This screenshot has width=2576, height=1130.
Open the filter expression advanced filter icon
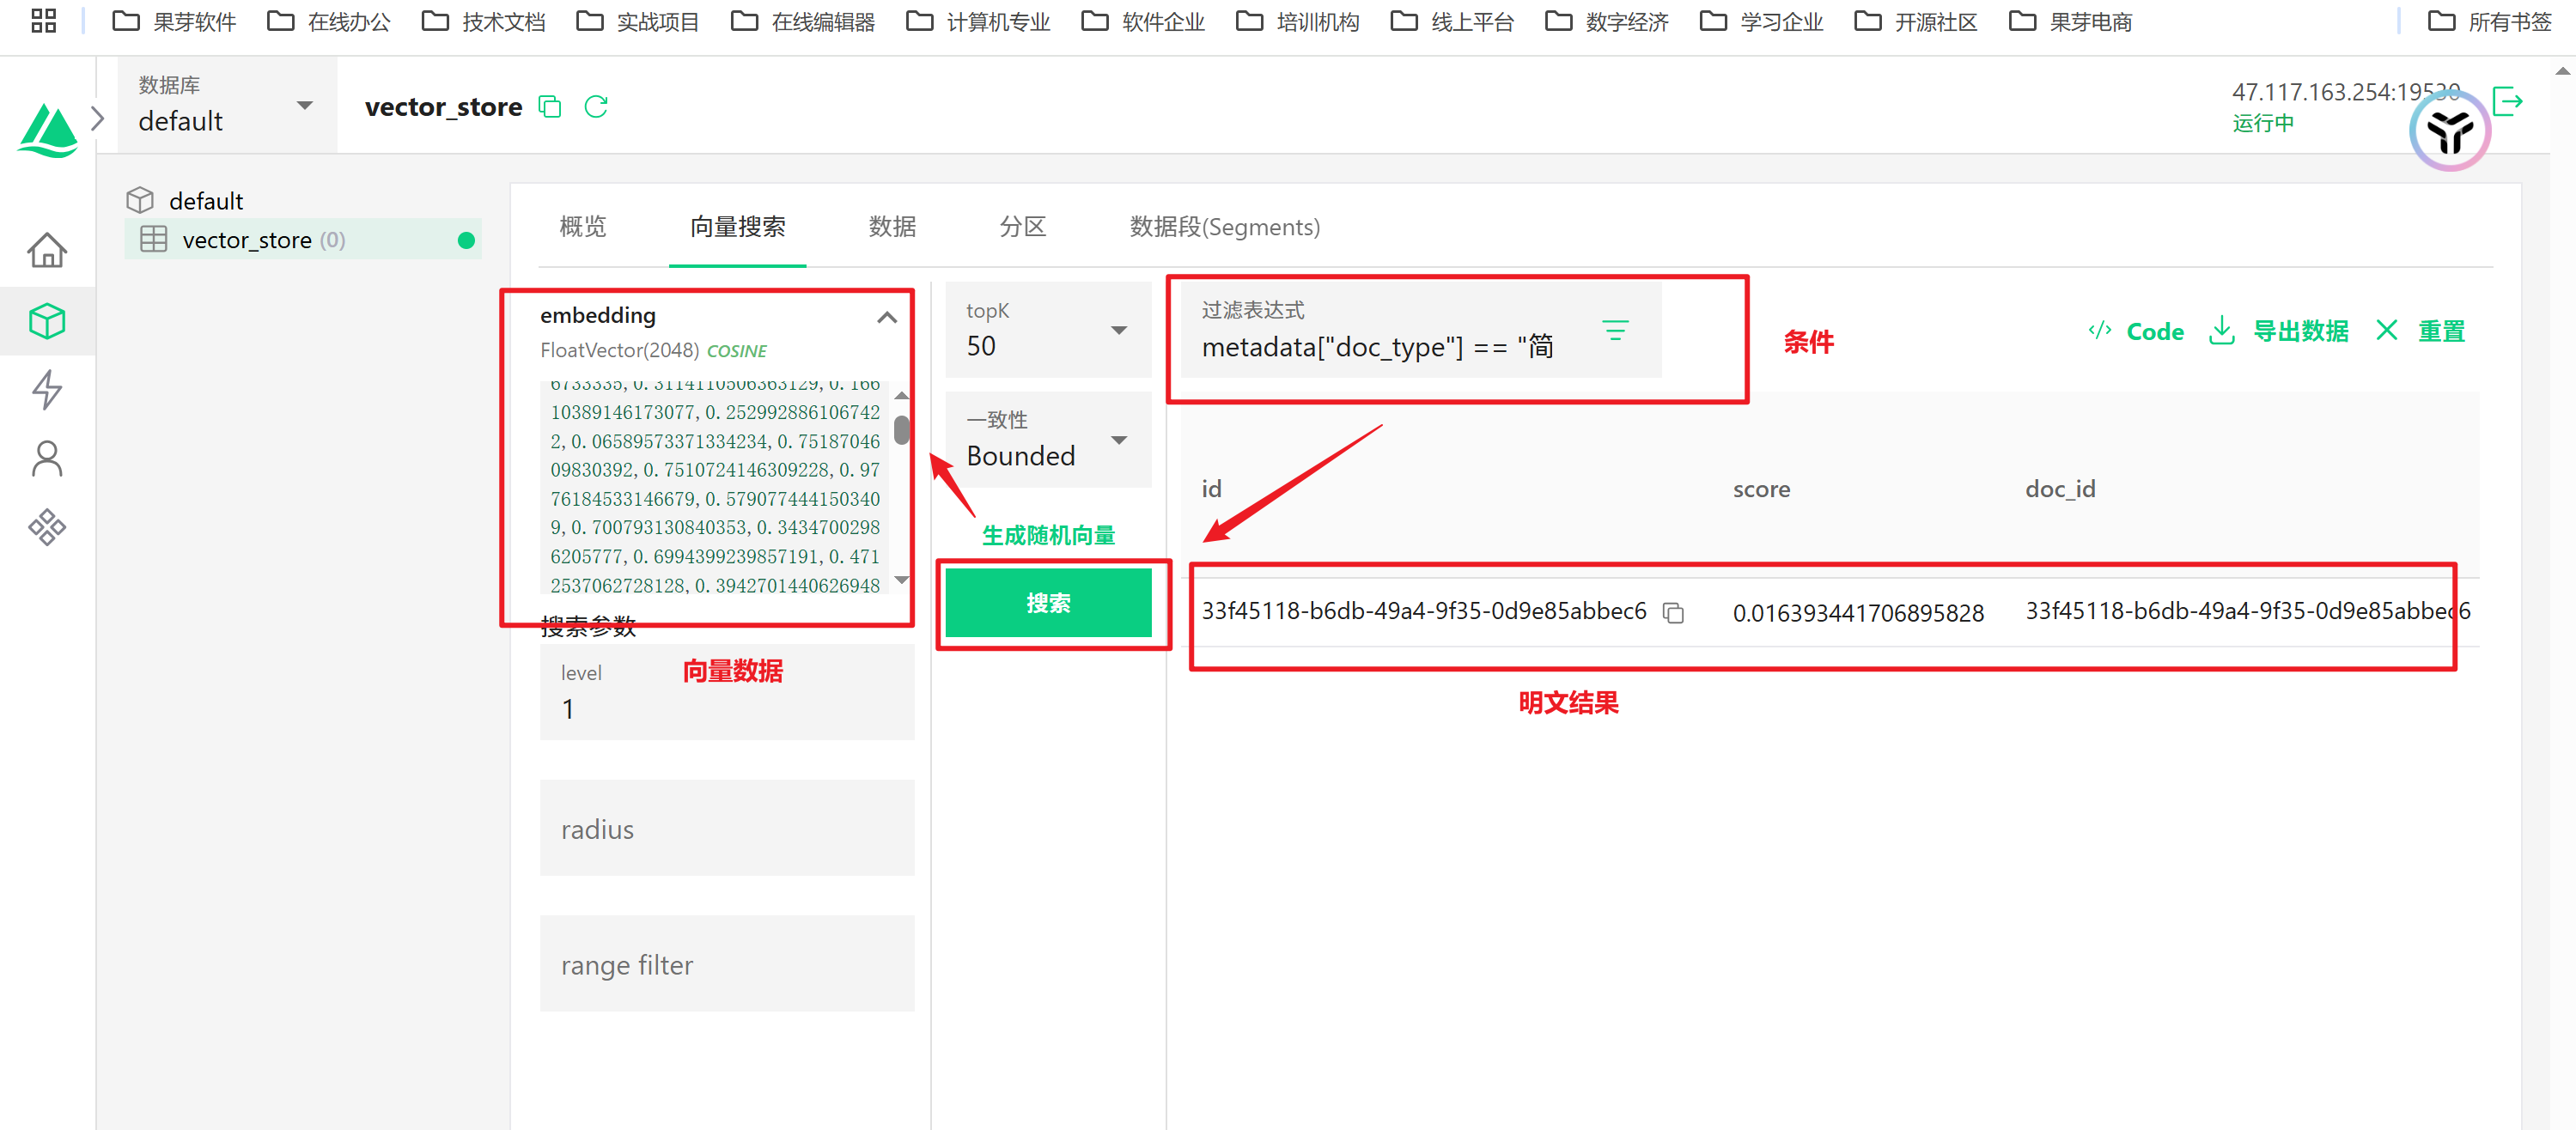(1615, 330)
